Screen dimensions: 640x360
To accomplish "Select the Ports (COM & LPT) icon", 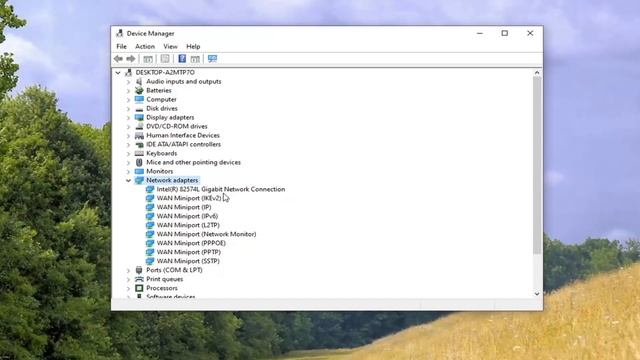I will [139, 270].
